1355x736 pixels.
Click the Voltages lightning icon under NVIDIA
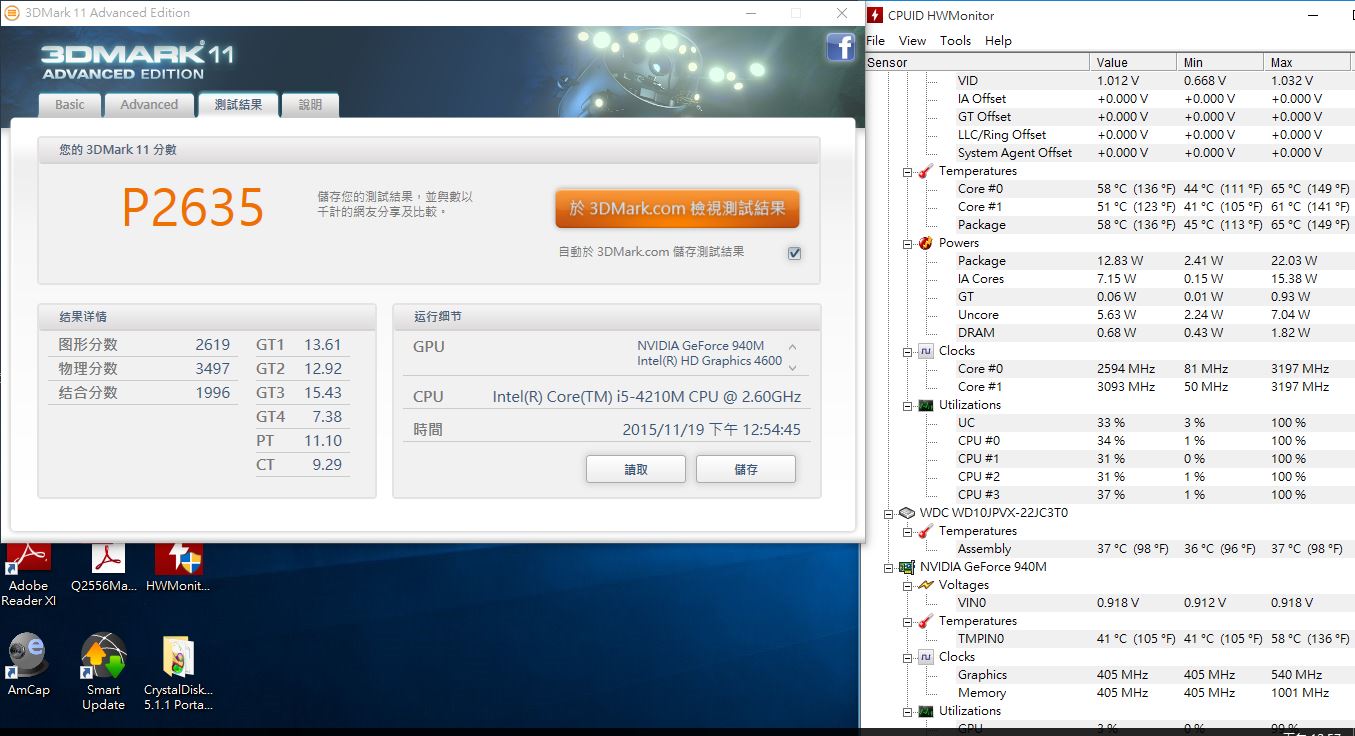click(926, 585)
